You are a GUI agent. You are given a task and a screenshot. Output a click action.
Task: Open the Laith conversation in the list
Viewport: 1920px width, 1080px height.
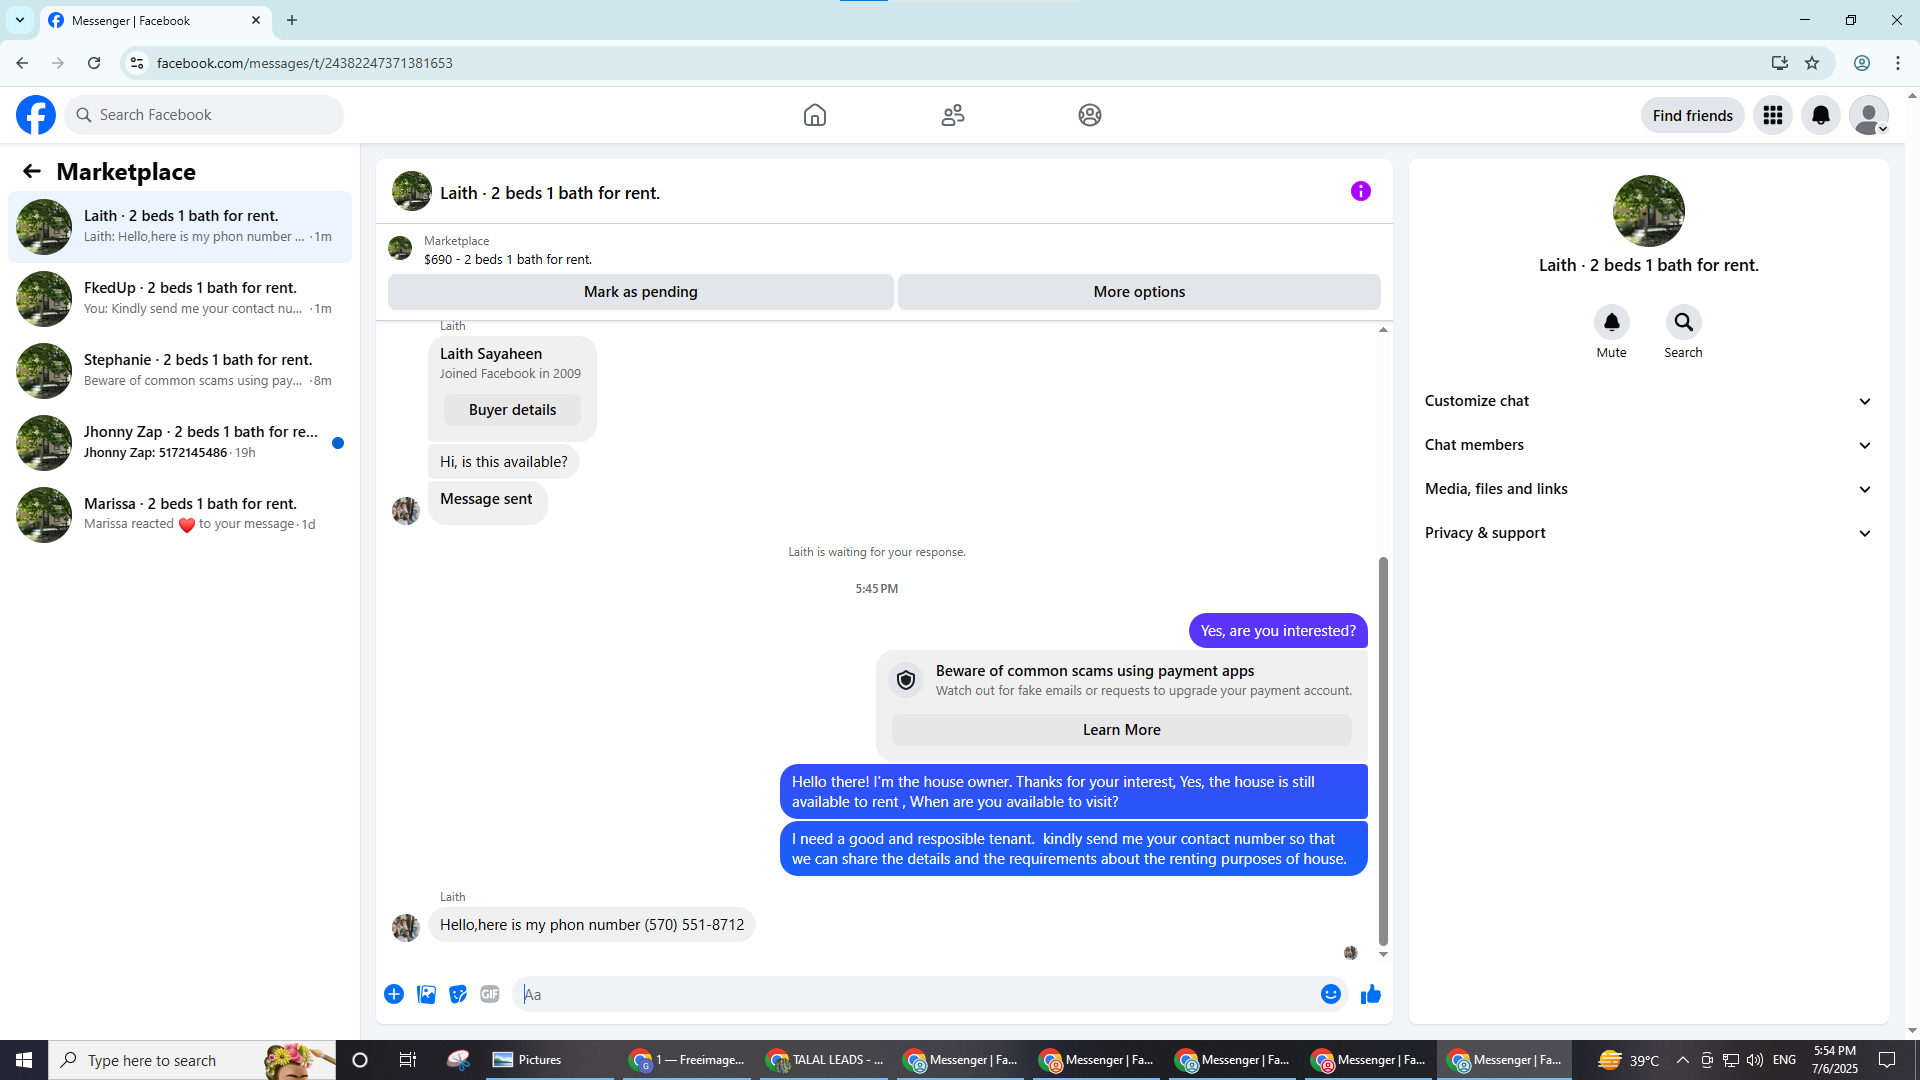[180, 227]
